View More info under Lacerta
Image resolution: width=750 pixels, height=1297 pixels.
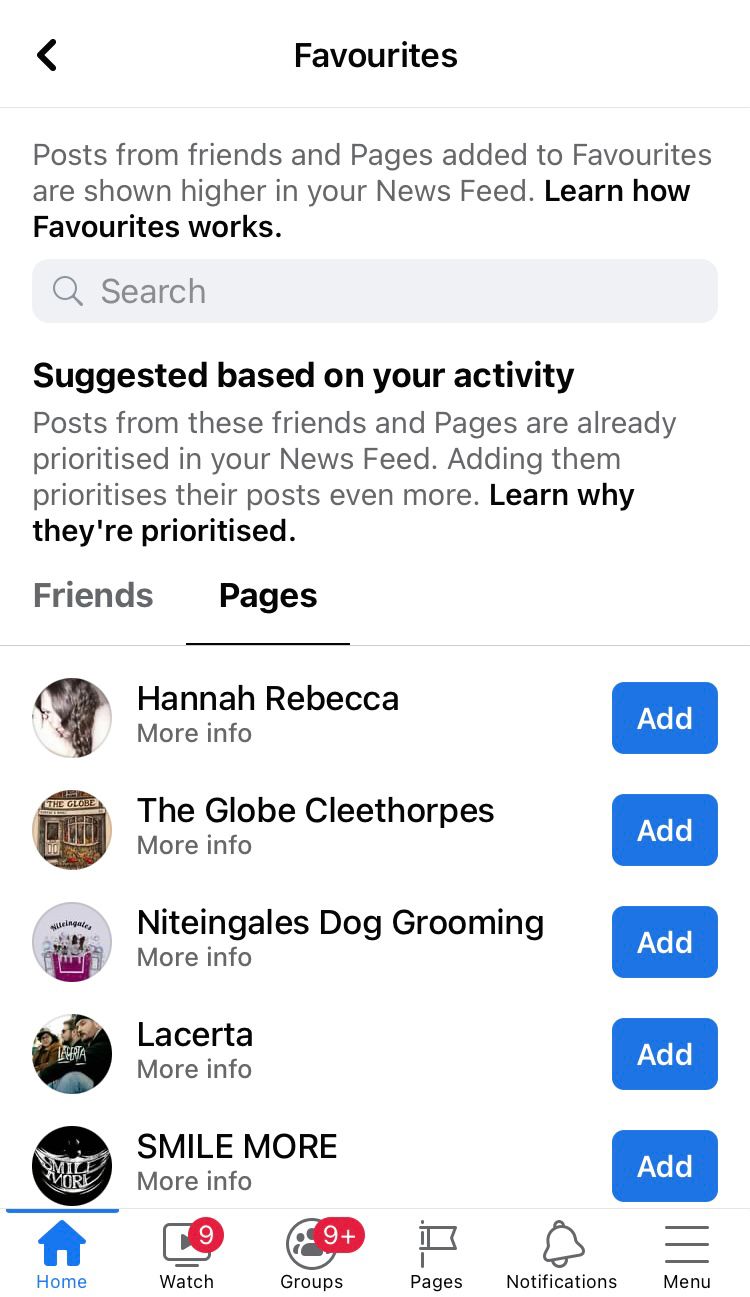click(x=194, y=1069)
